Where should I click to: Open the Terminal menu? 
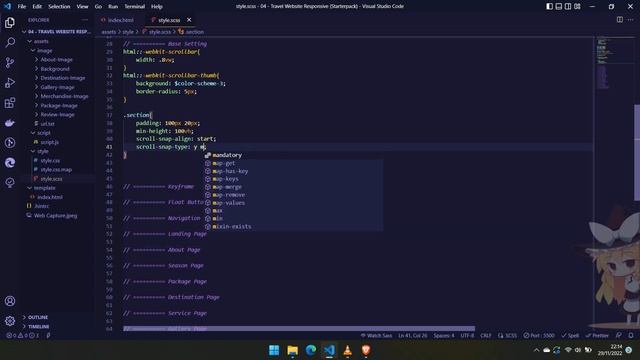point(135,7)
